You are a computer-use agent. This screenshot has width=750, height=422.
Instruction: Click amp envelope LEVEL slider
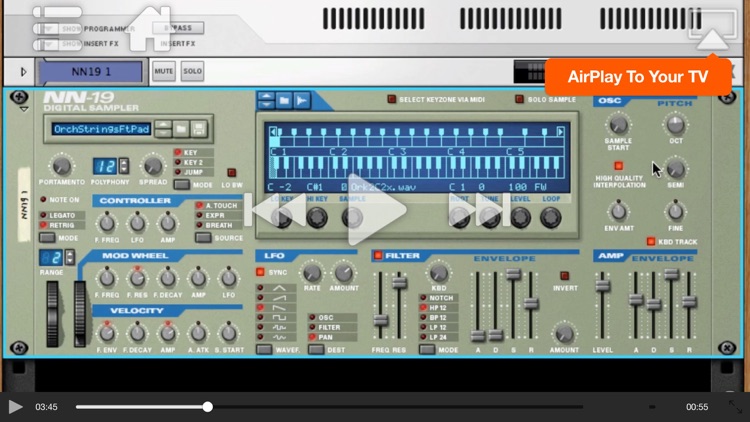click(x=602, y=286)
